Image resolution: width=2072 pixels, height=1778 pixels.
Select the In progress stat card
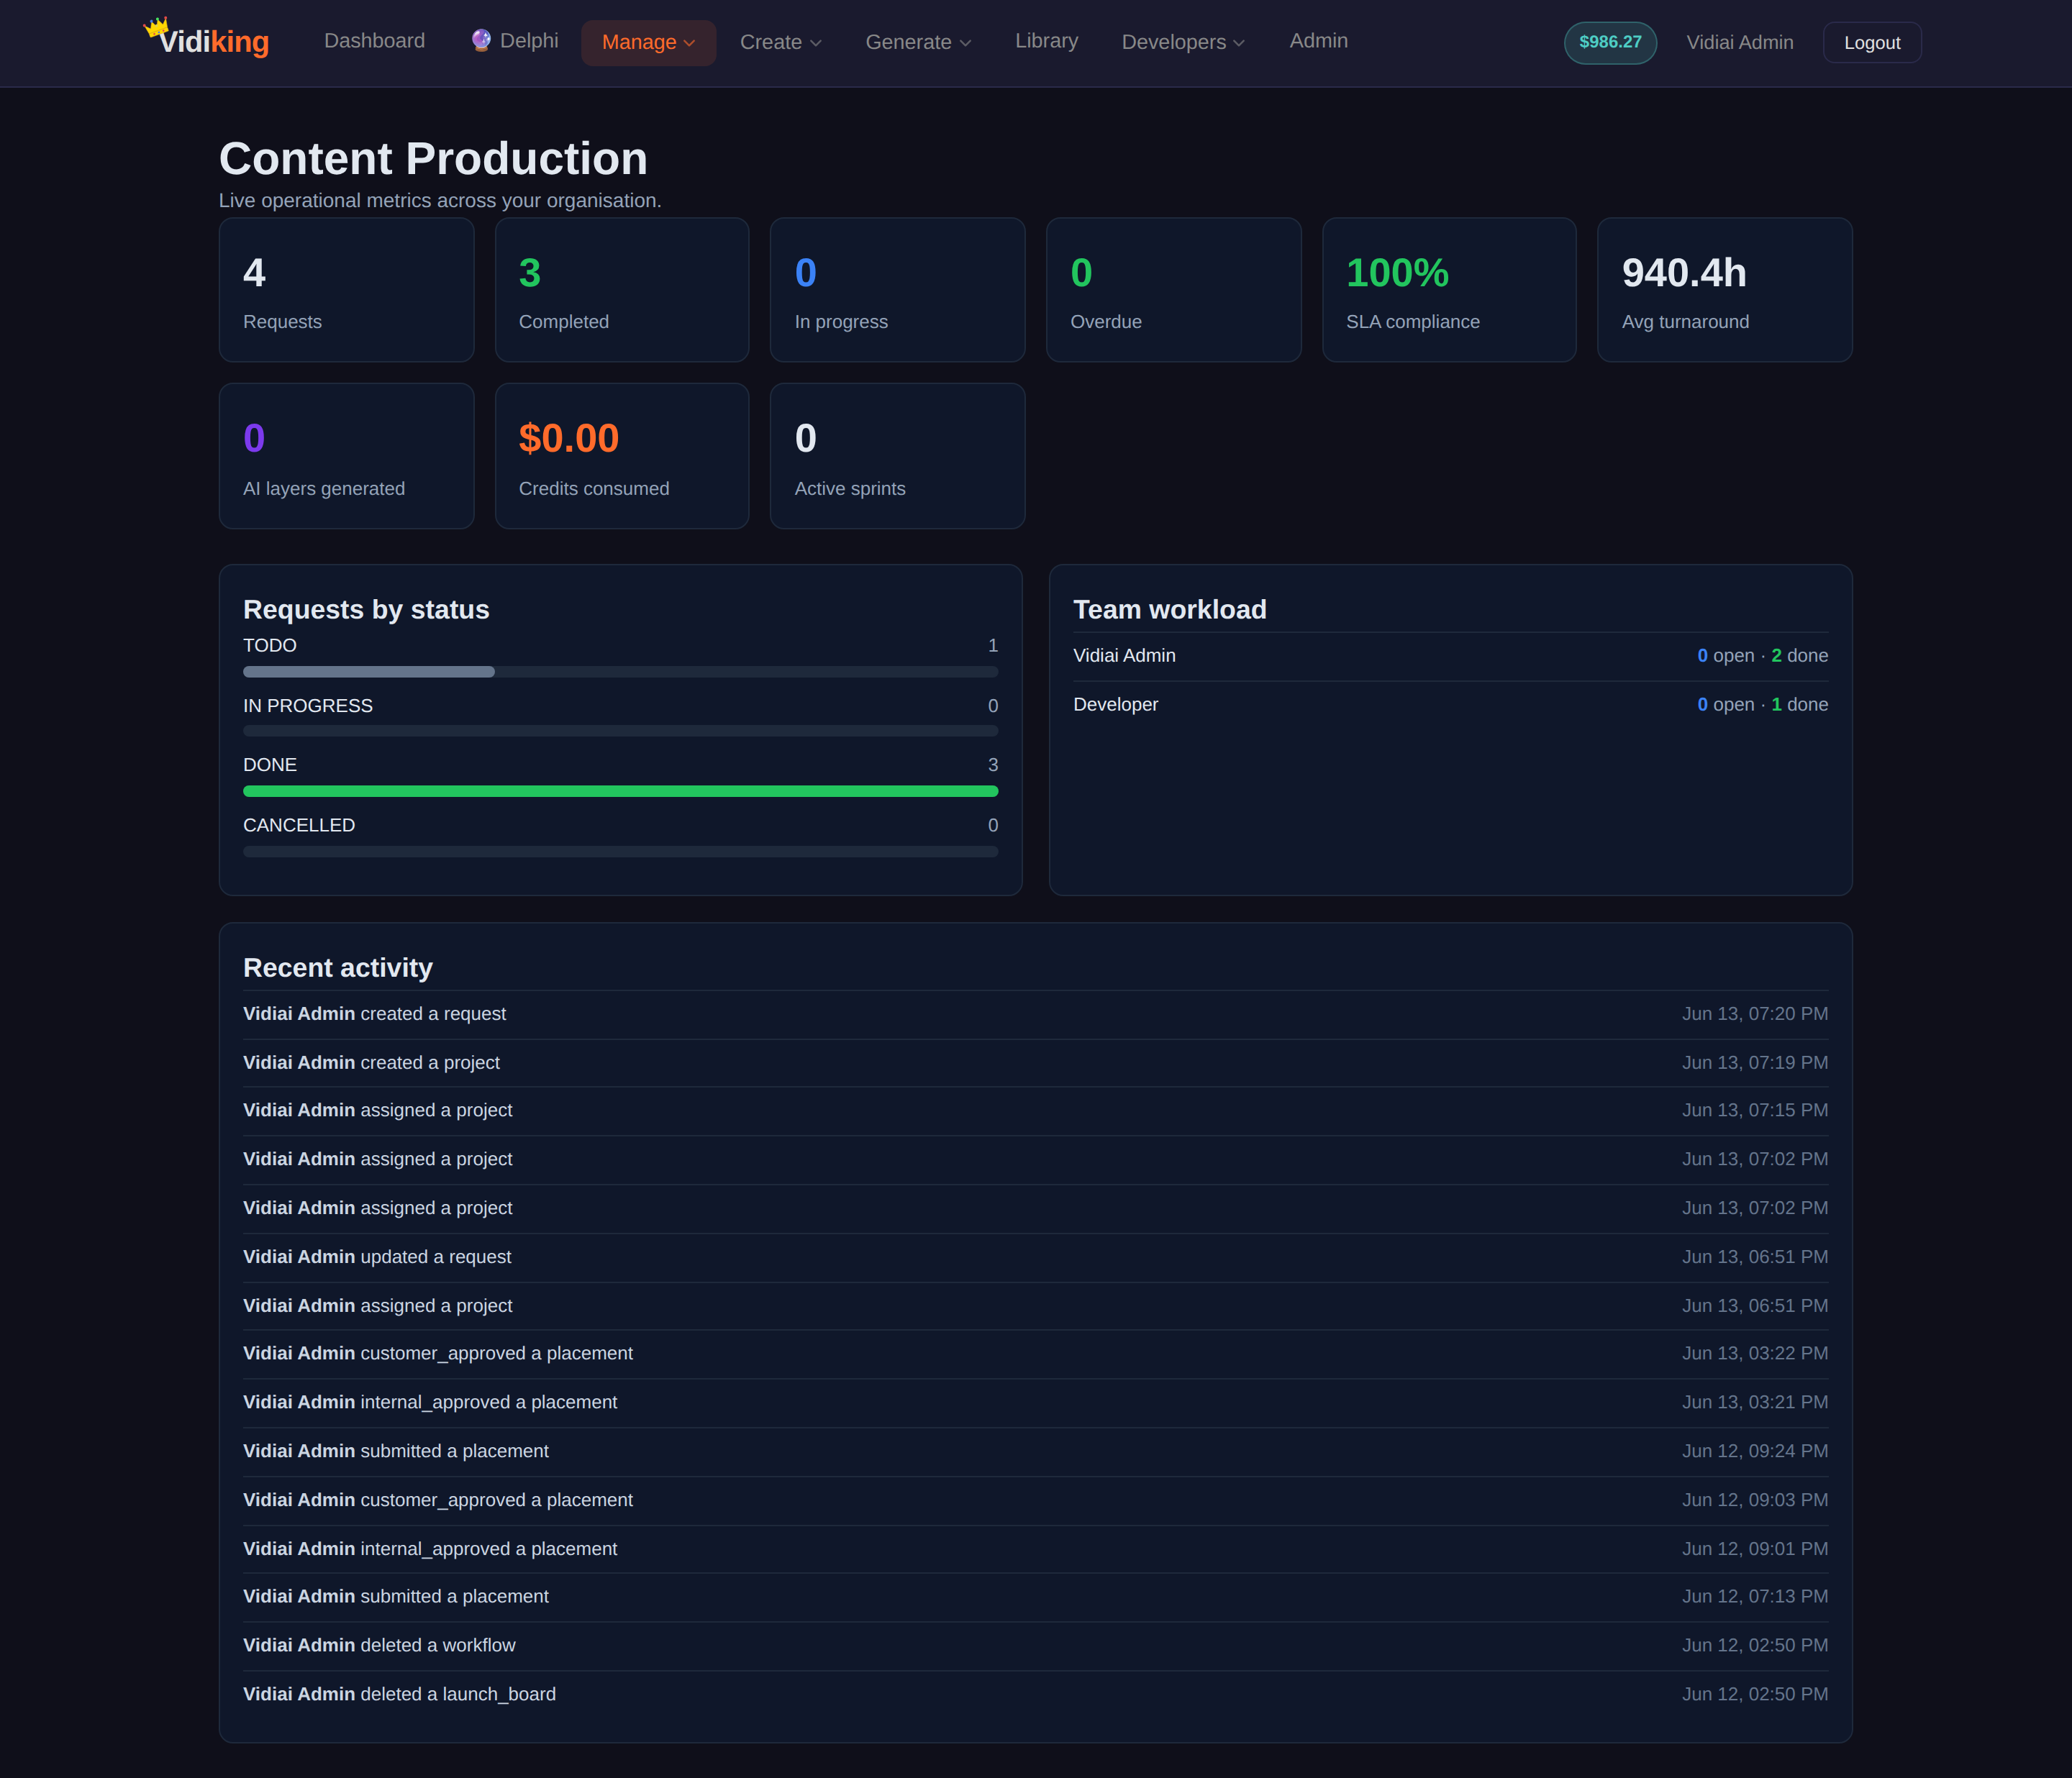(897, 290)
